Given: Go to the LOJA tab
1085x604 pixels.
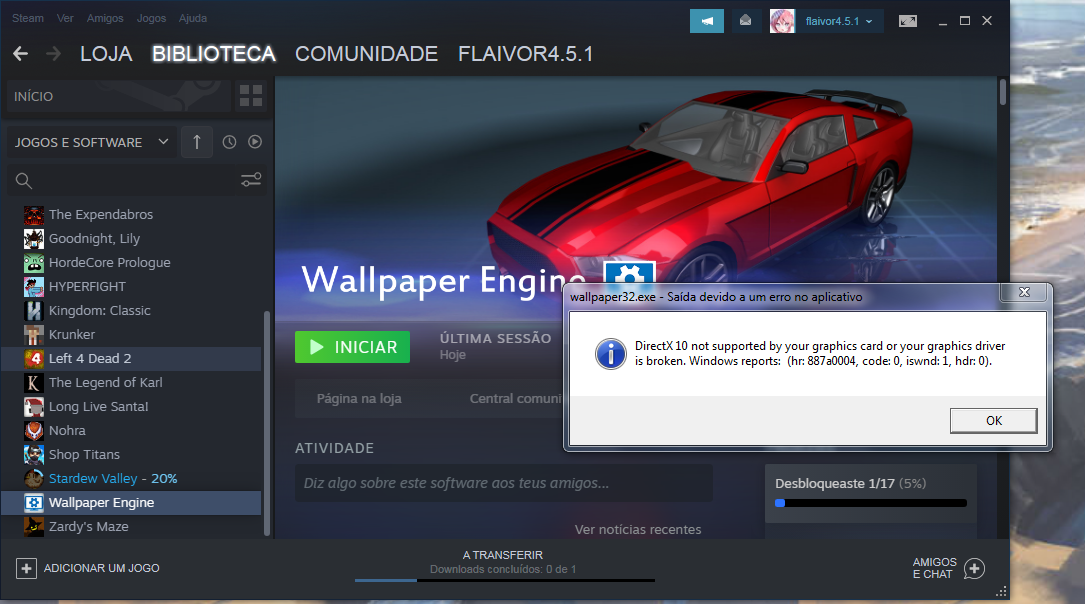Looking at the screenshot, I should [x=106, y=54].
